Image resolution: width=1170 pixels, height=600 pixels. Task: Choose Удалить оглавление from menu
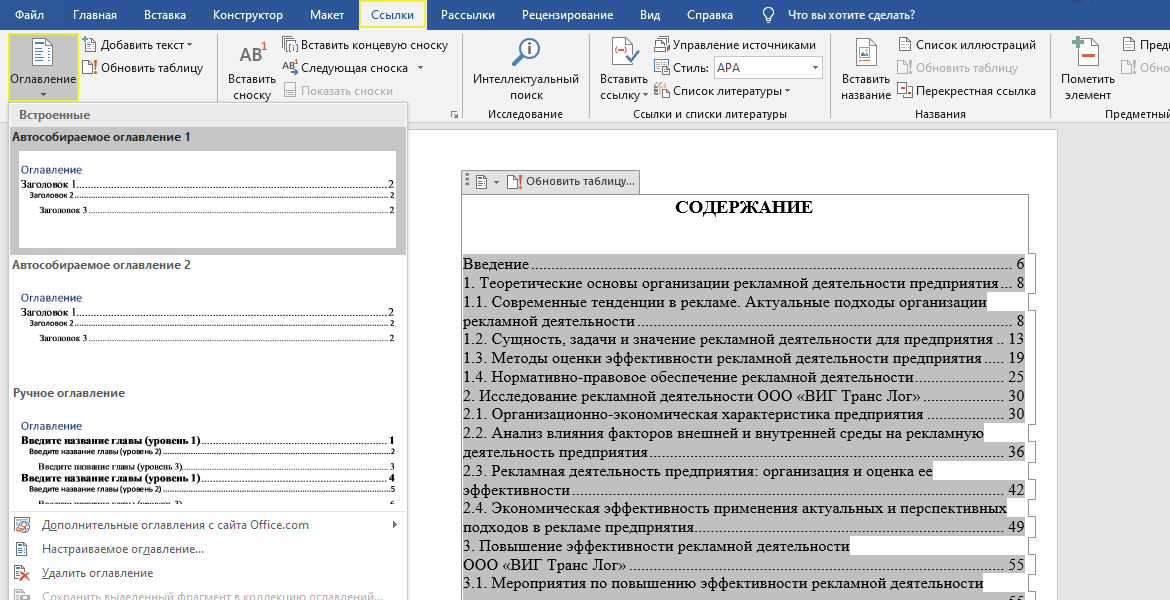point(98,573)
